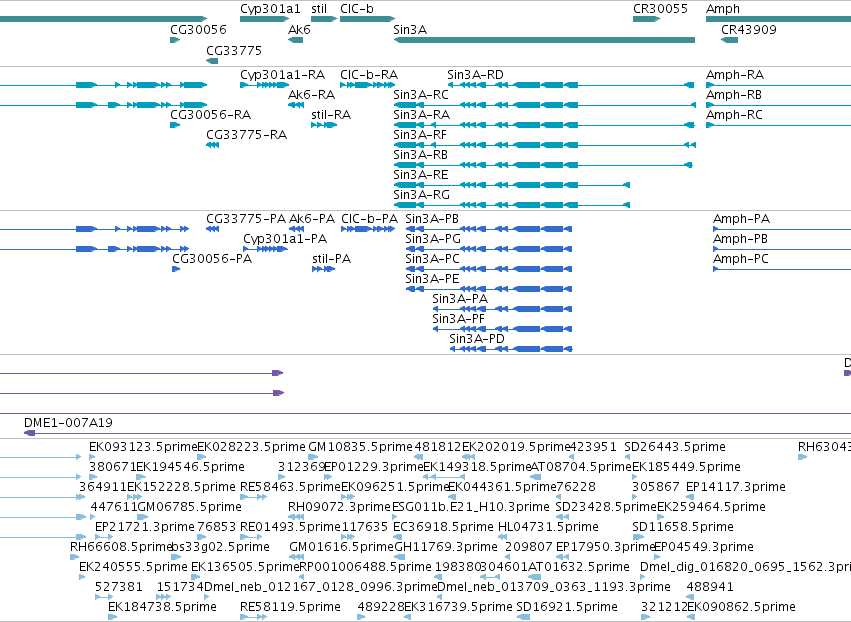The height and width of the screenshot is (622, 851).
Task: Open the ClC-b gene label
Action: 357,9
